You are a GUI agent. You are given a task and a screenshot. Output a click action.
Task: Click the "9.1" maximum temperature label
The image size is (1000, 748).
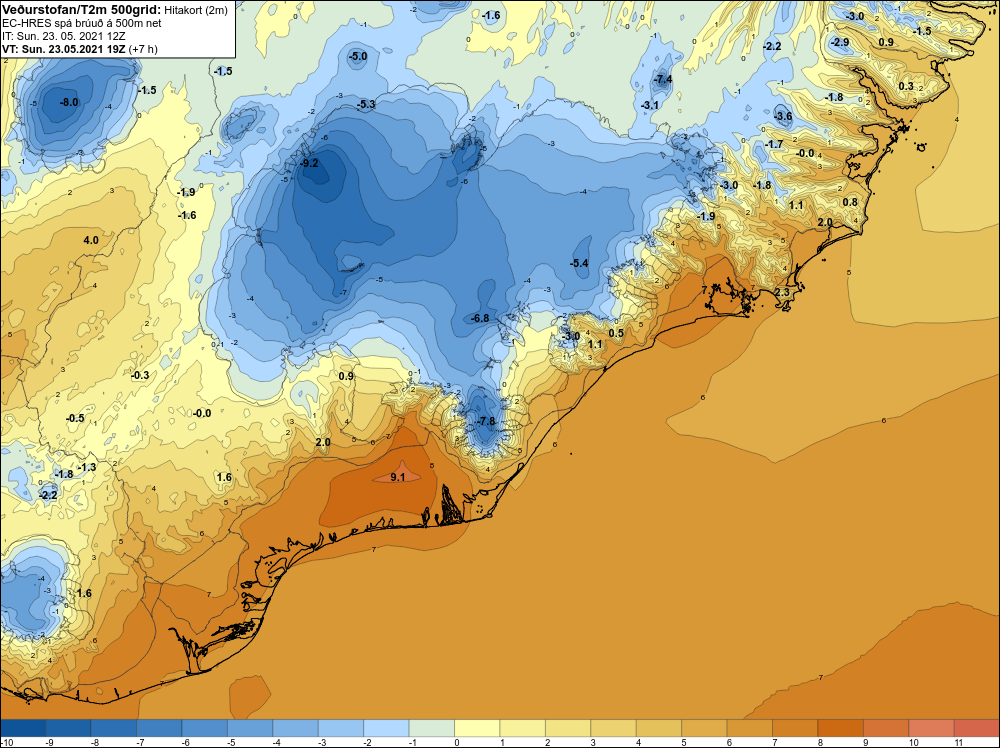pyautogui.click(x=398, y=477)
